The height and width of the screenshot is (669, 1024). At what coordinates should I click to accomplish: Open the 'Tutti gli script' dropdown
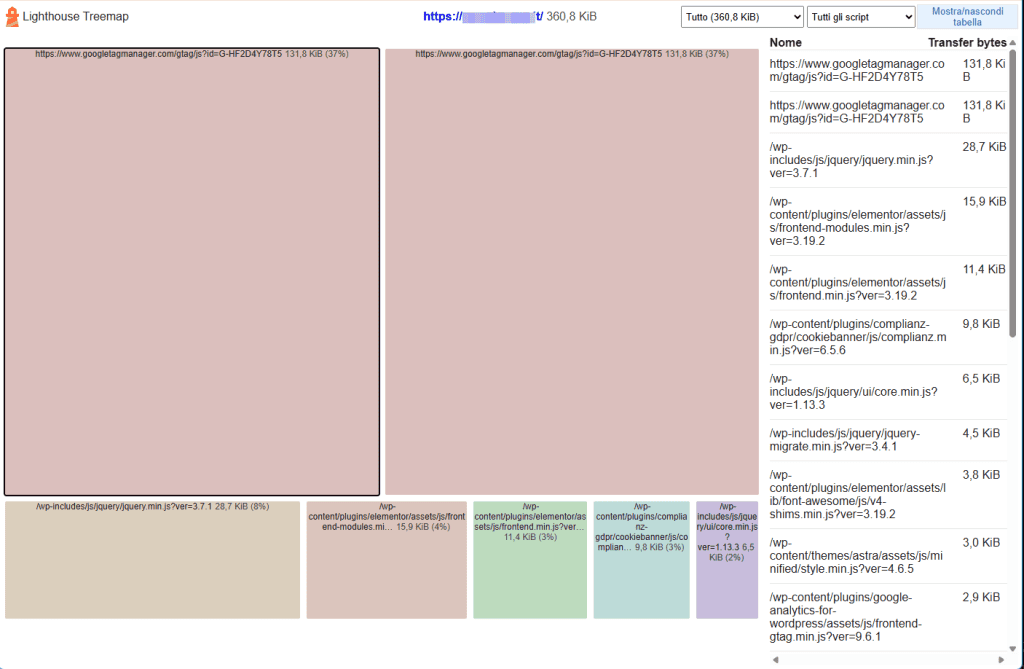tap(861, 17)
